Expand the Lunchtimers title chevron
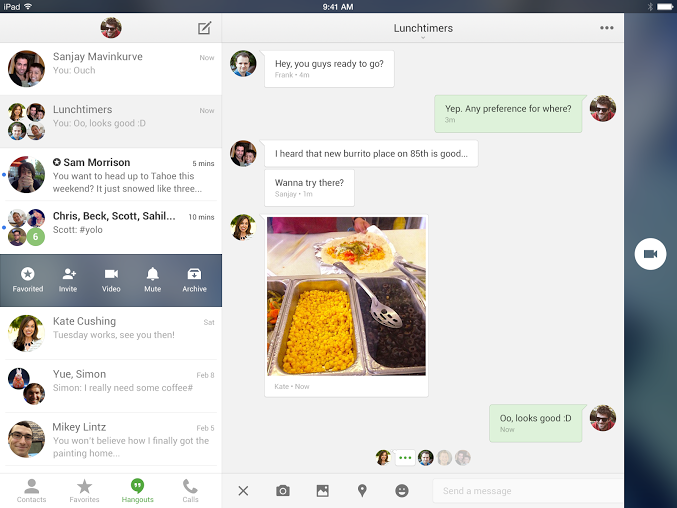 (x=422, y=39)
